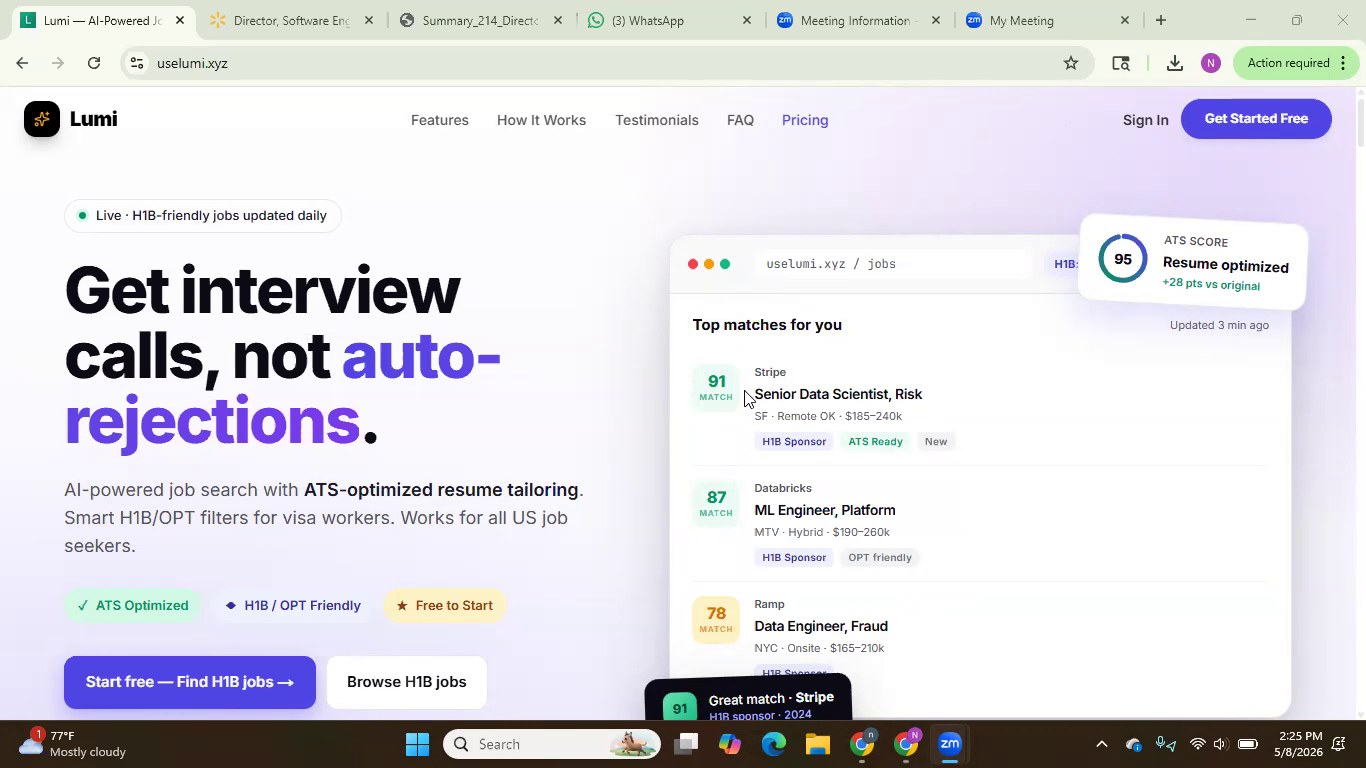Click Start free — Find H1B jobs button

190,682
